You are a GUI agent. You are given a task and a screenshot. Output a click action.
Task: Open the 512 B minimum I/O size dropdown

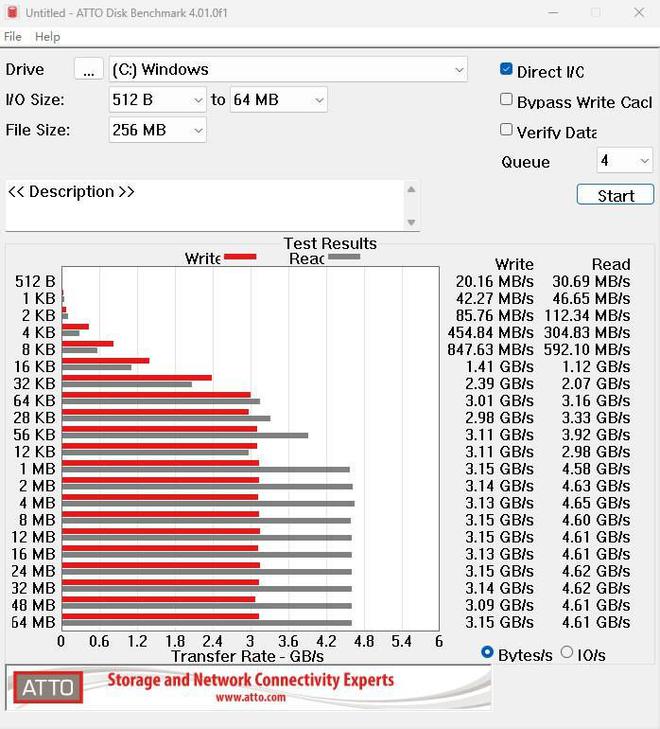click(158, 99)
